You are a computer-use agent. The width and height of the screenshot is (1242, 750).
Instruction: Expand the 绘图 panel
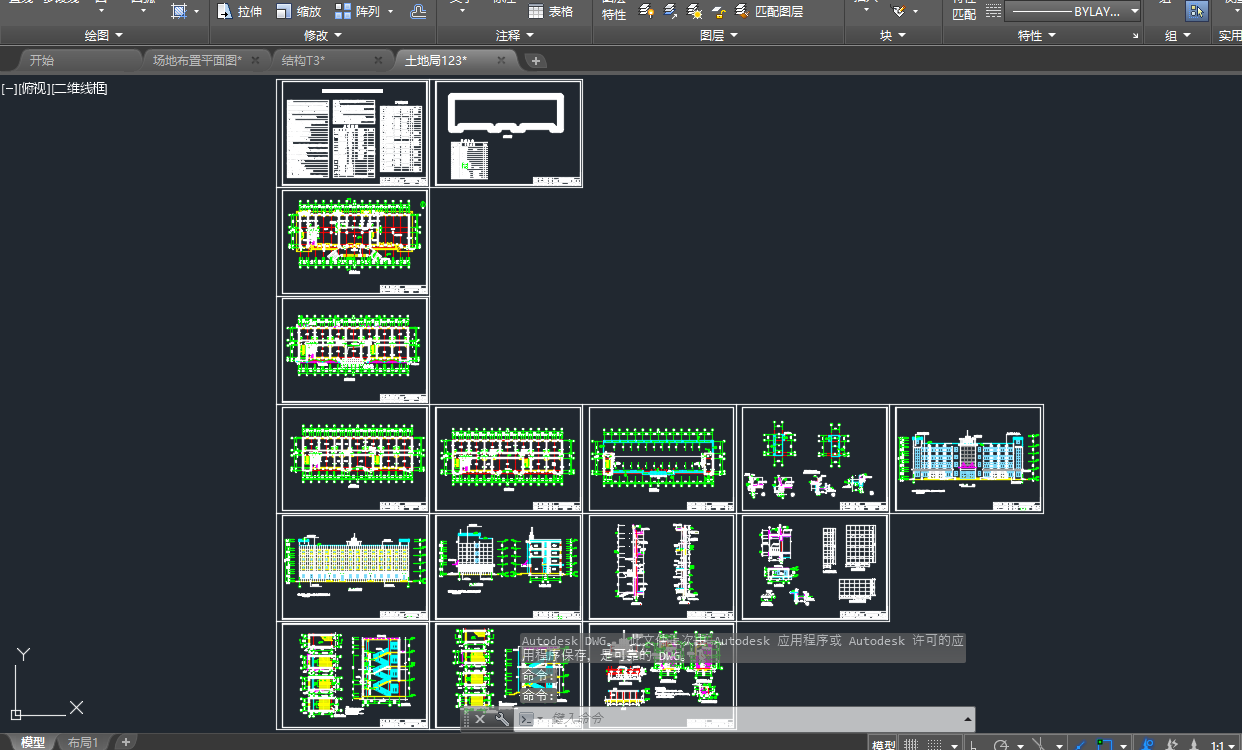[x=104, y=35]
